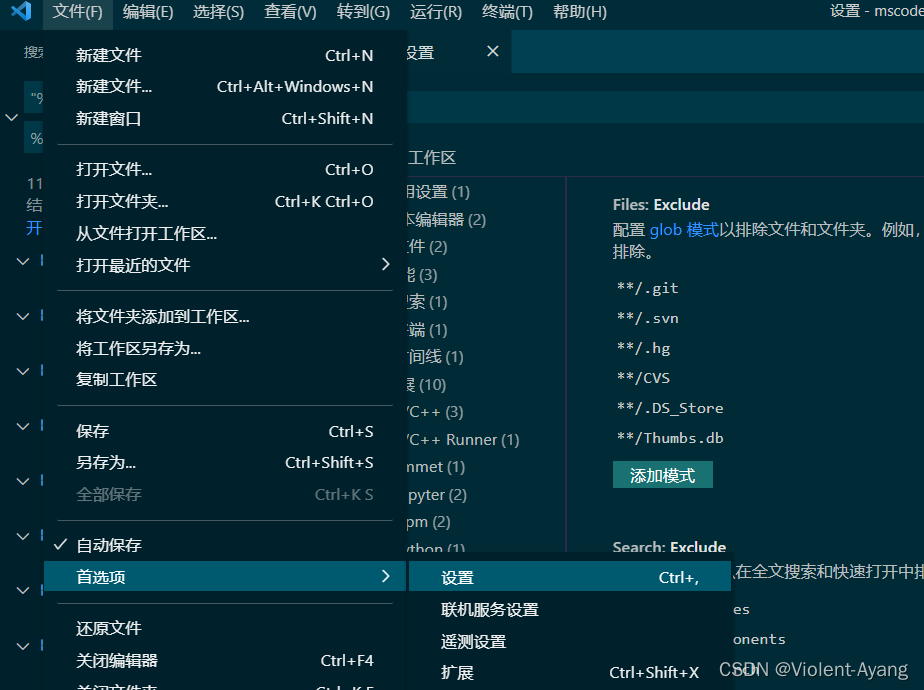The width and height of the screenshot is (924, 690).
Task: Select 从文件打开工作区... entry
Action: click(x=225, y=233)
